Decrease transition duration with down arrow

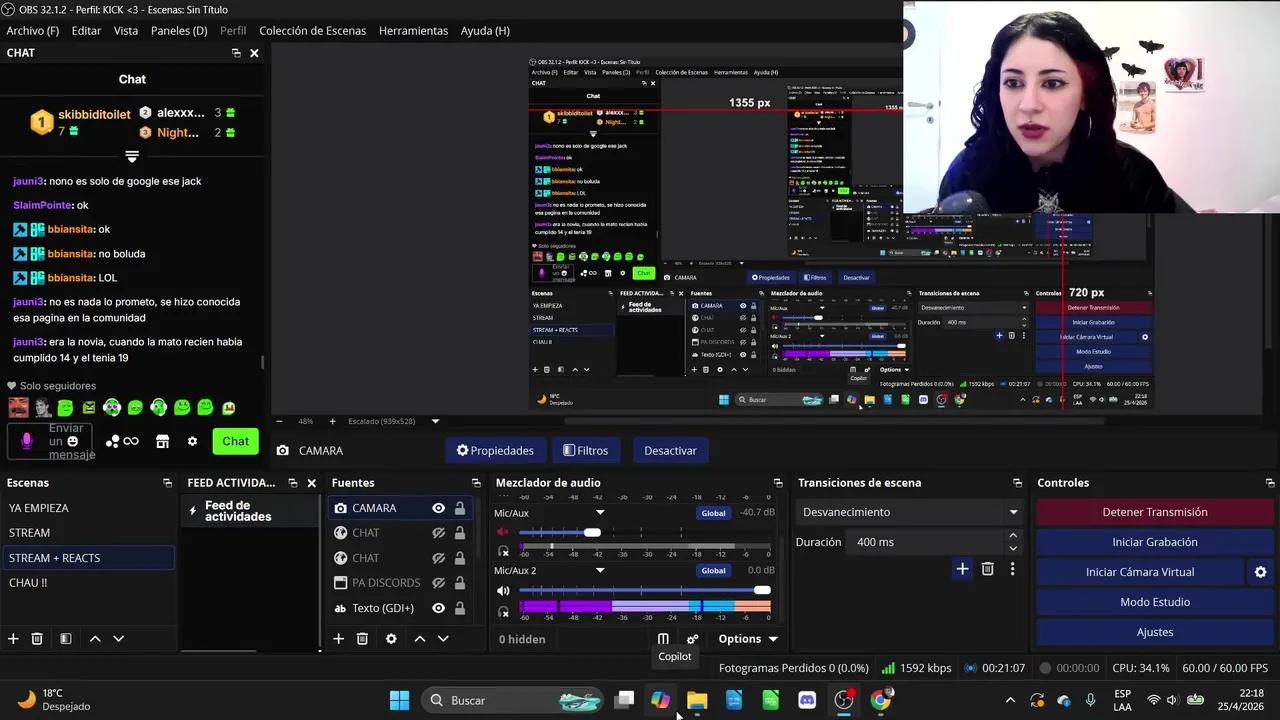[x=1013, y=548]
